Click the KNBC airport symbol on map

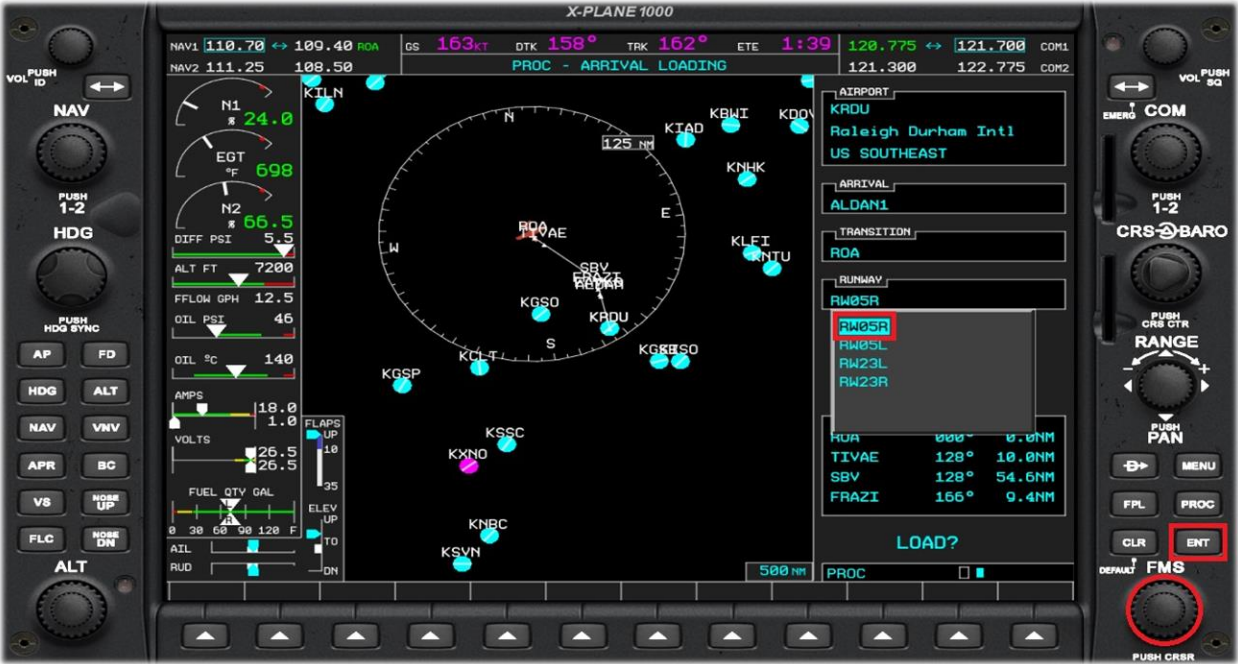(489, 535)
